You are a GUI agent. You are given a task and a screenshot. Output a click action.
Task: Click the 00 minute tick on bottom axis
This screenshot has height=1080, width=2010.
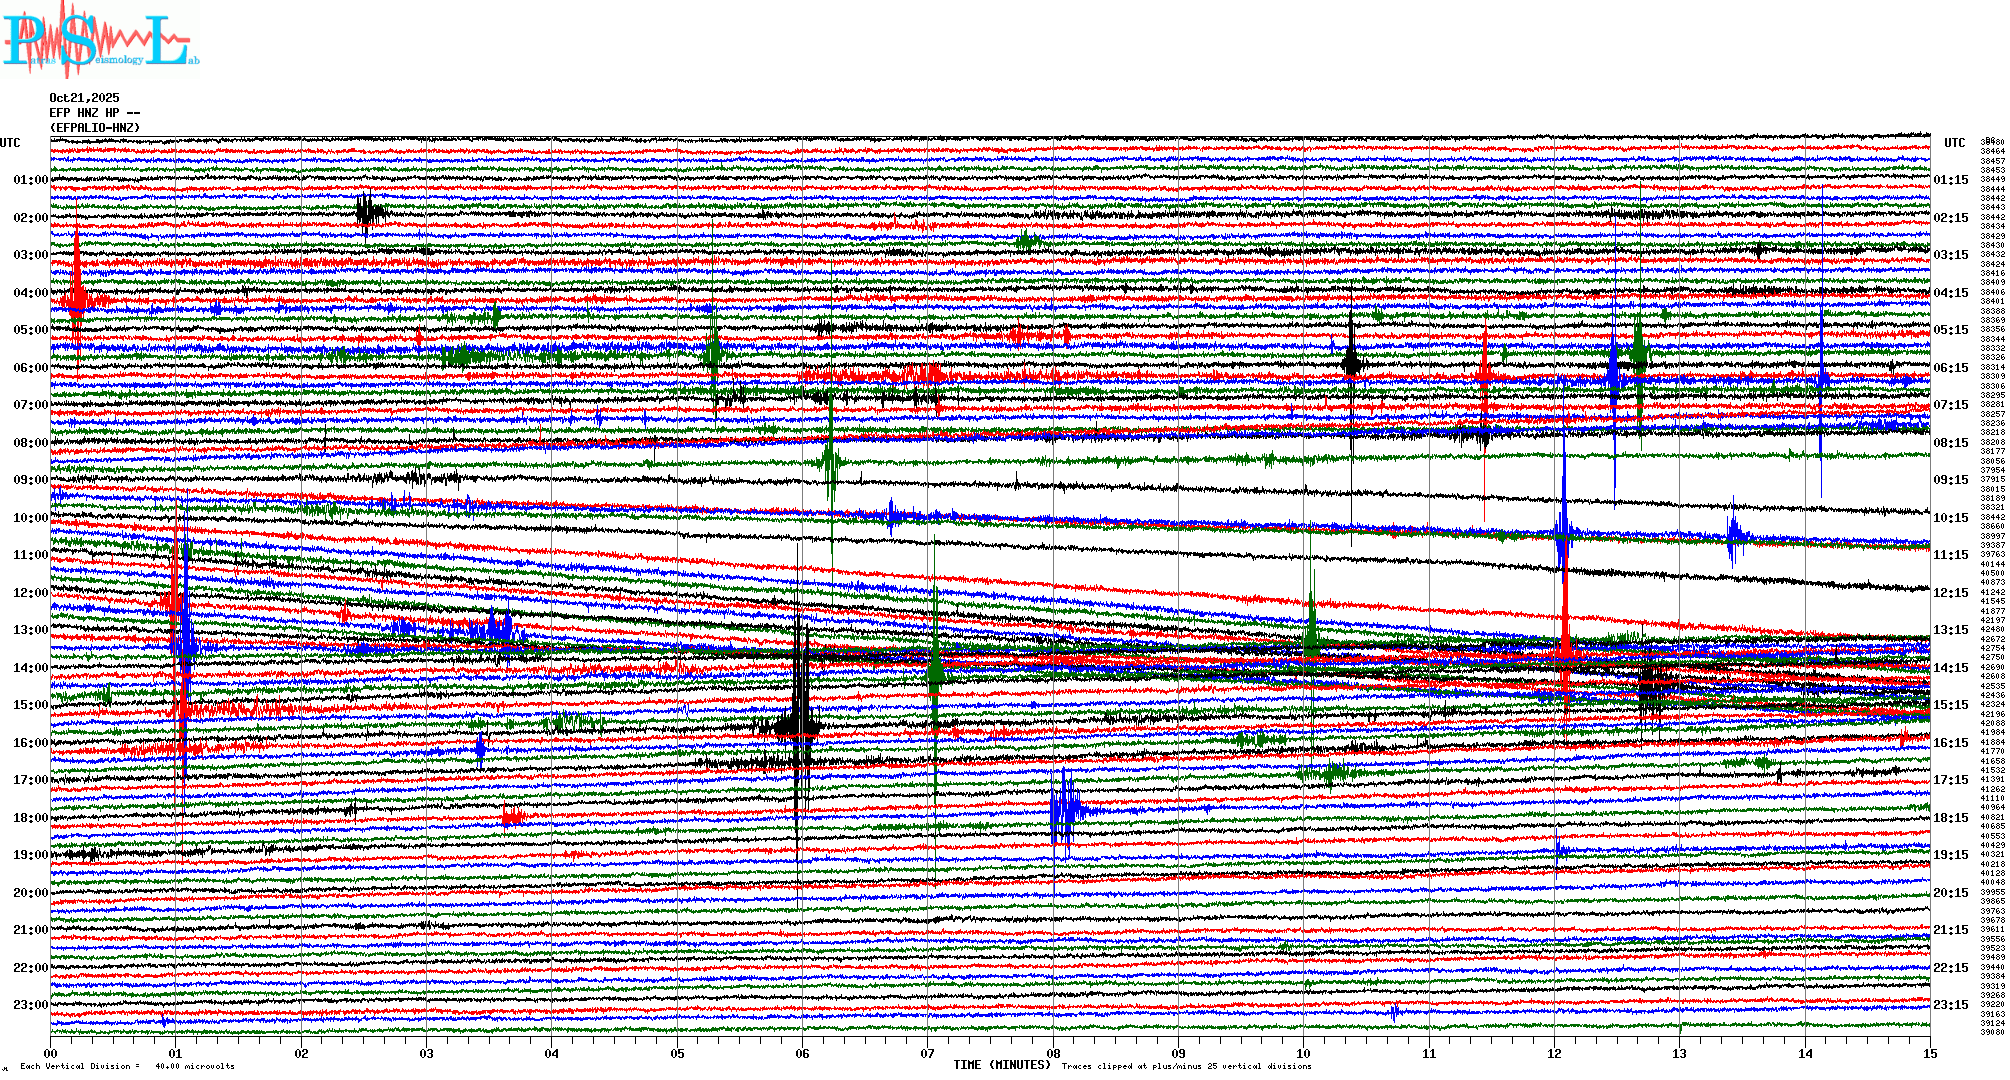click(51, 1054)
